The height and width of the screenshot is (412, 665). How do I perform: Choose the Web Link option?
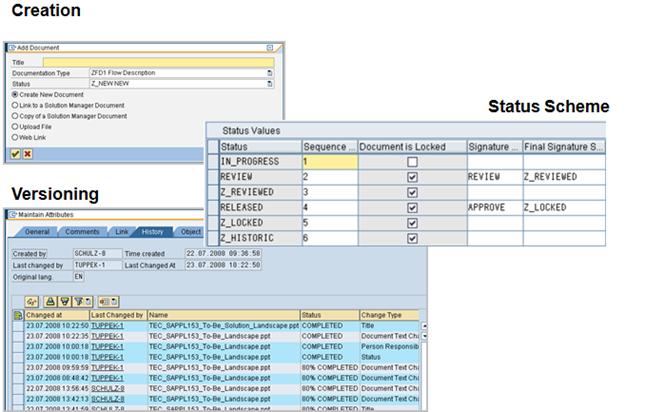pos(15,137)
